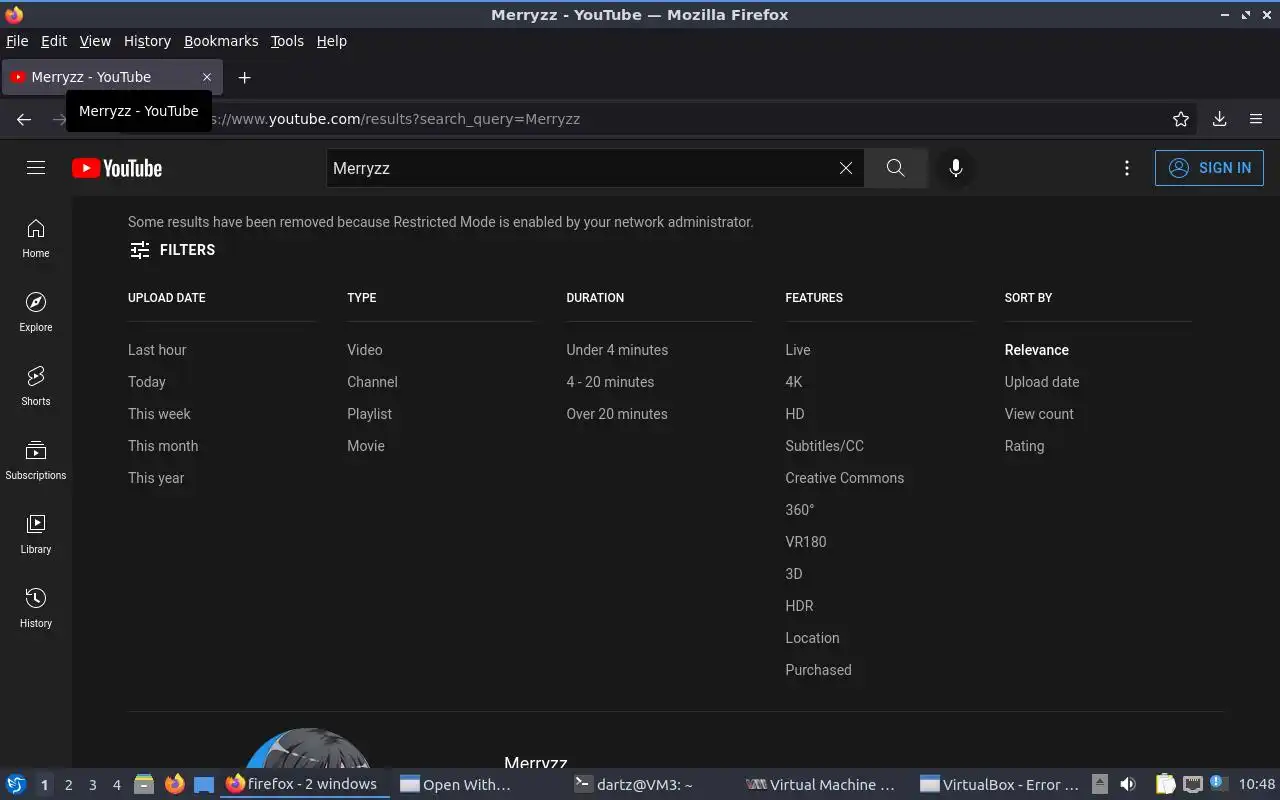Sort results by Upload date
Screen dimensions: 1280x800
click(x=1042, y=382)
